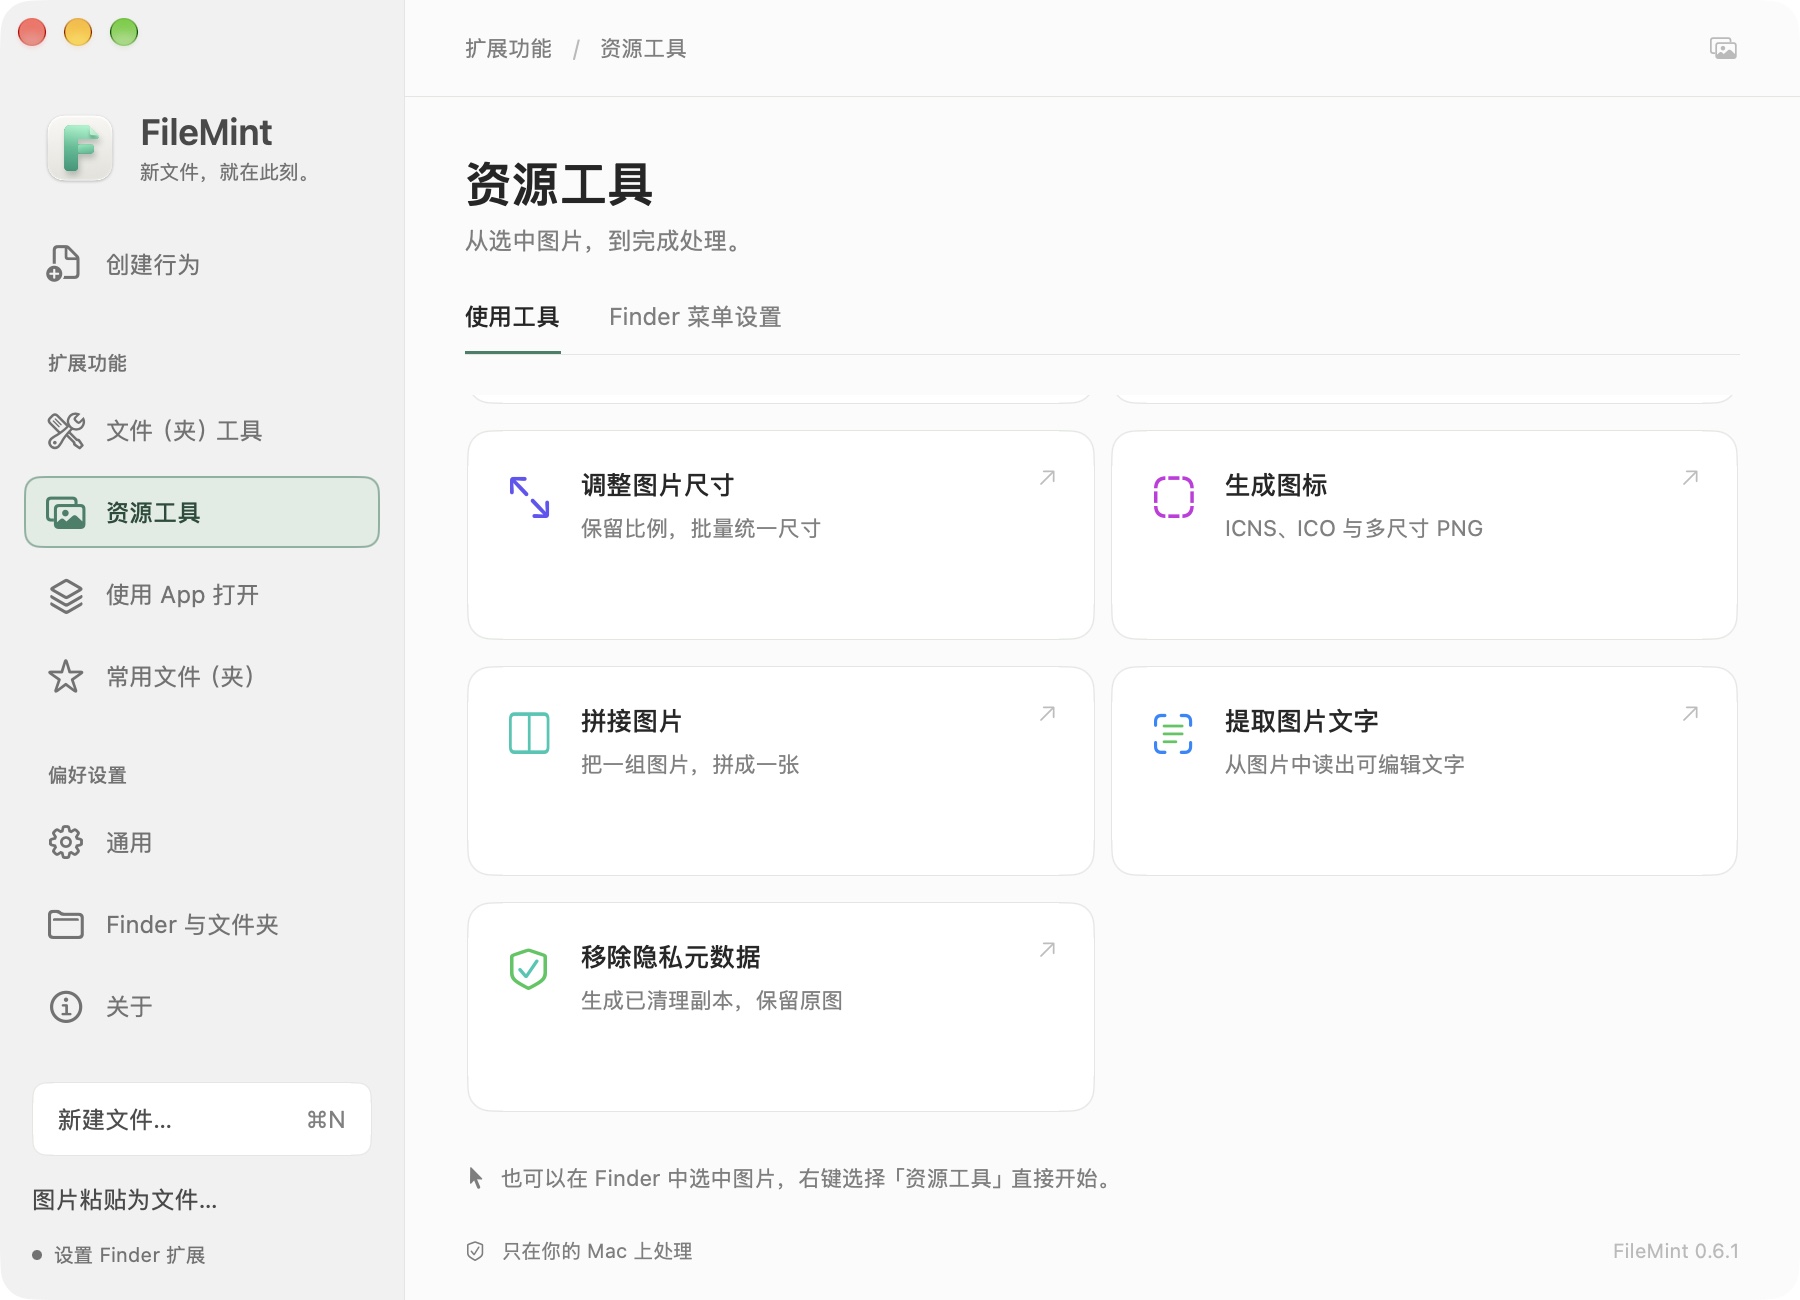
Task: Open the arrow on the 拼接图片 card
Action: [x=1047, y=714]
